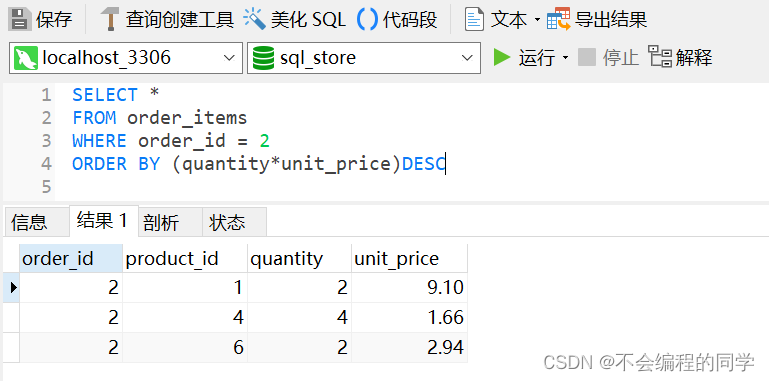Click the quantity cell in the 1.66 row
The height and width of the screenshot is (381, 769).
(x=299, y=317)
